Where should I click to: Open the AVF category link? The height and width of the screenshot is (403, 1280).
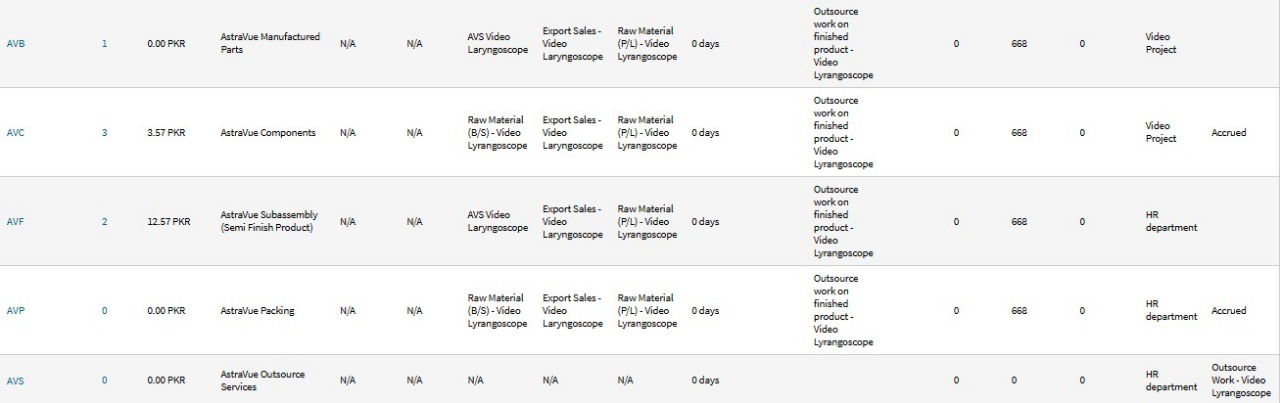pos(15,222)
